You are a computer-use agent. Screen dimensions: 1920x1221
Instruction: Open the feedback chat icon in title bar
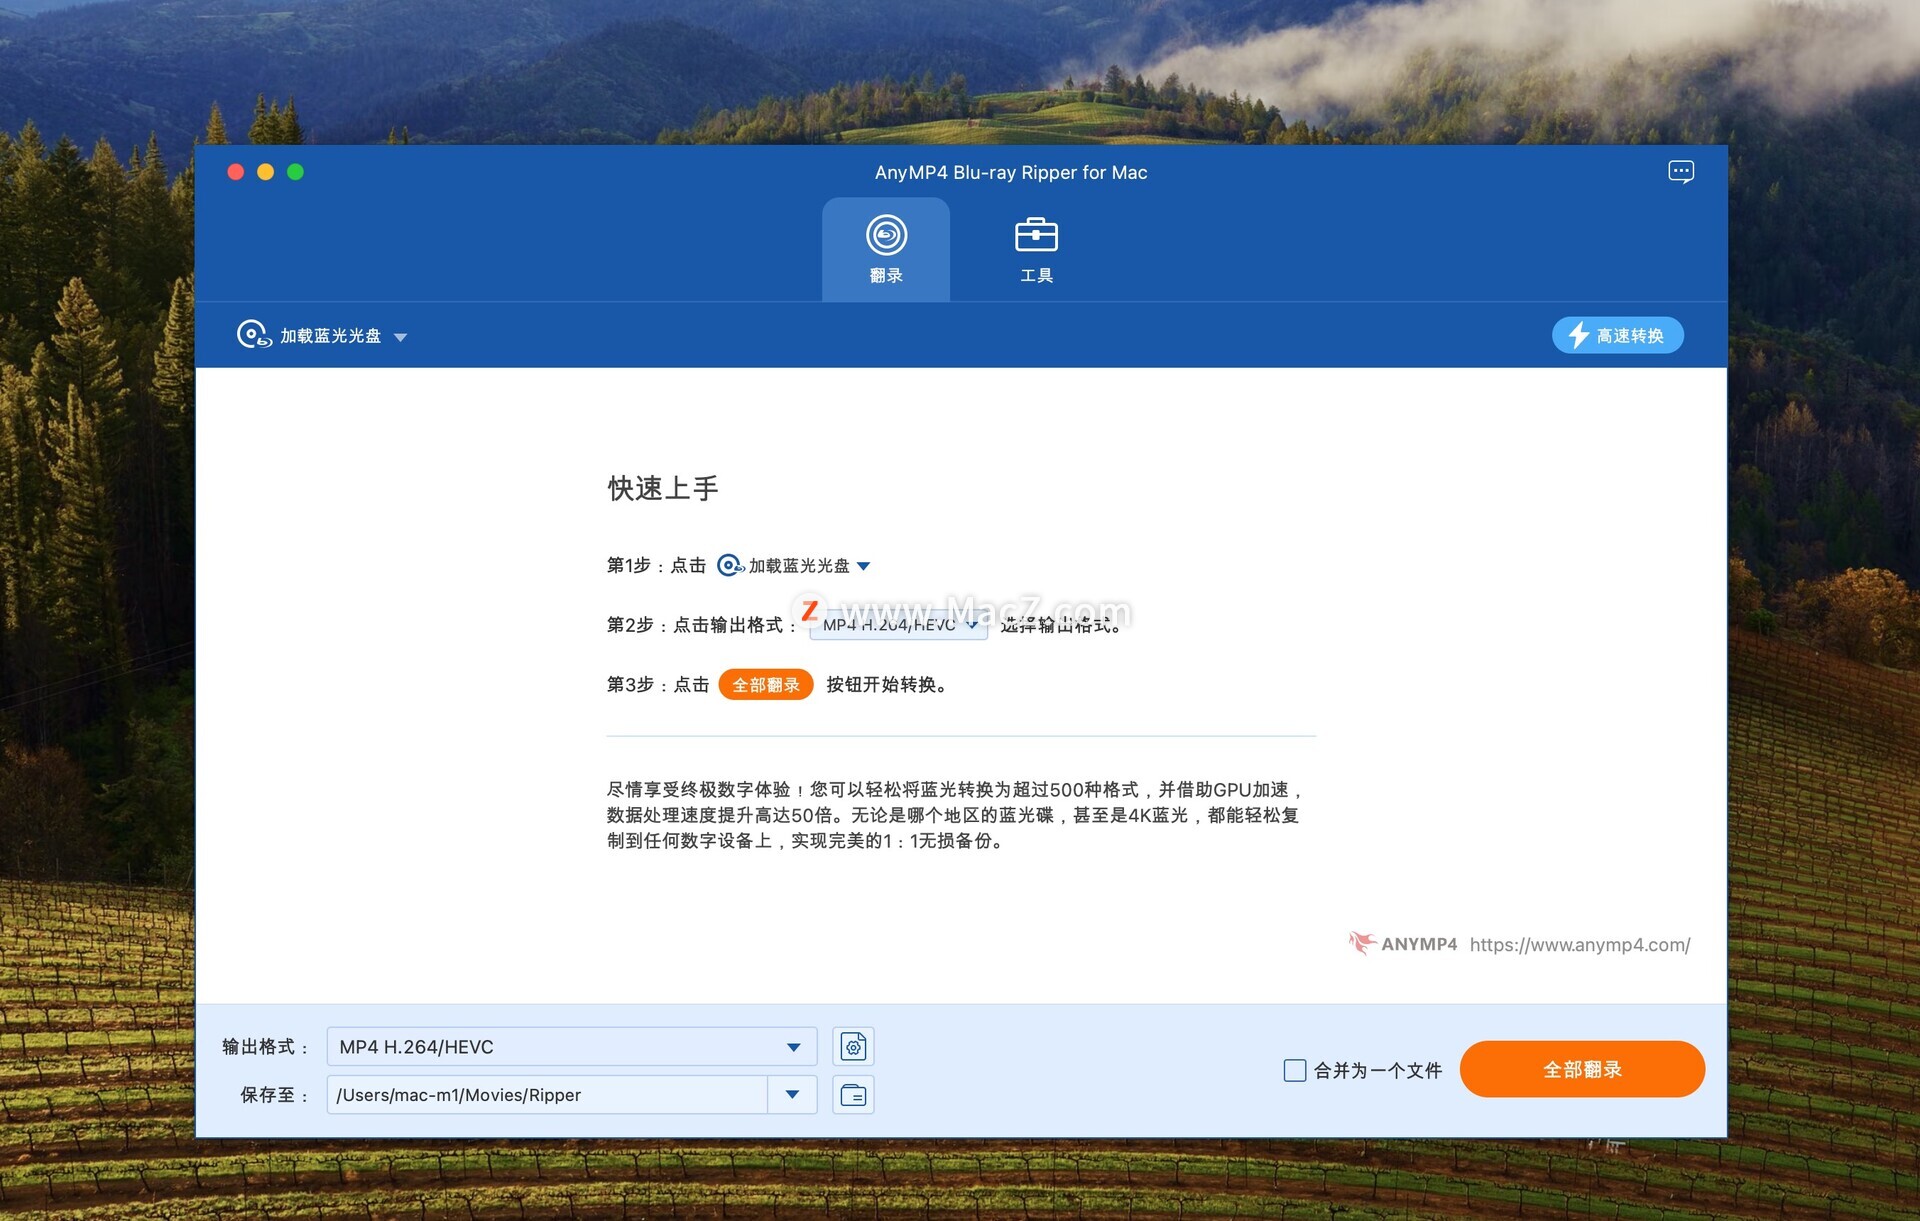coord(1681,172)
